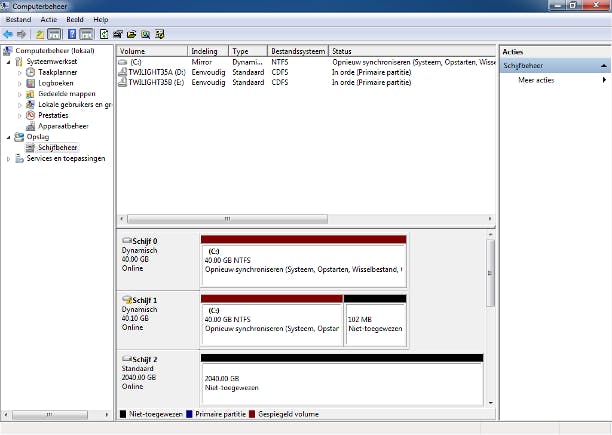612x435 pixels.
Task: Click the scroll down arrow of disk view
Action: [491, 403]
